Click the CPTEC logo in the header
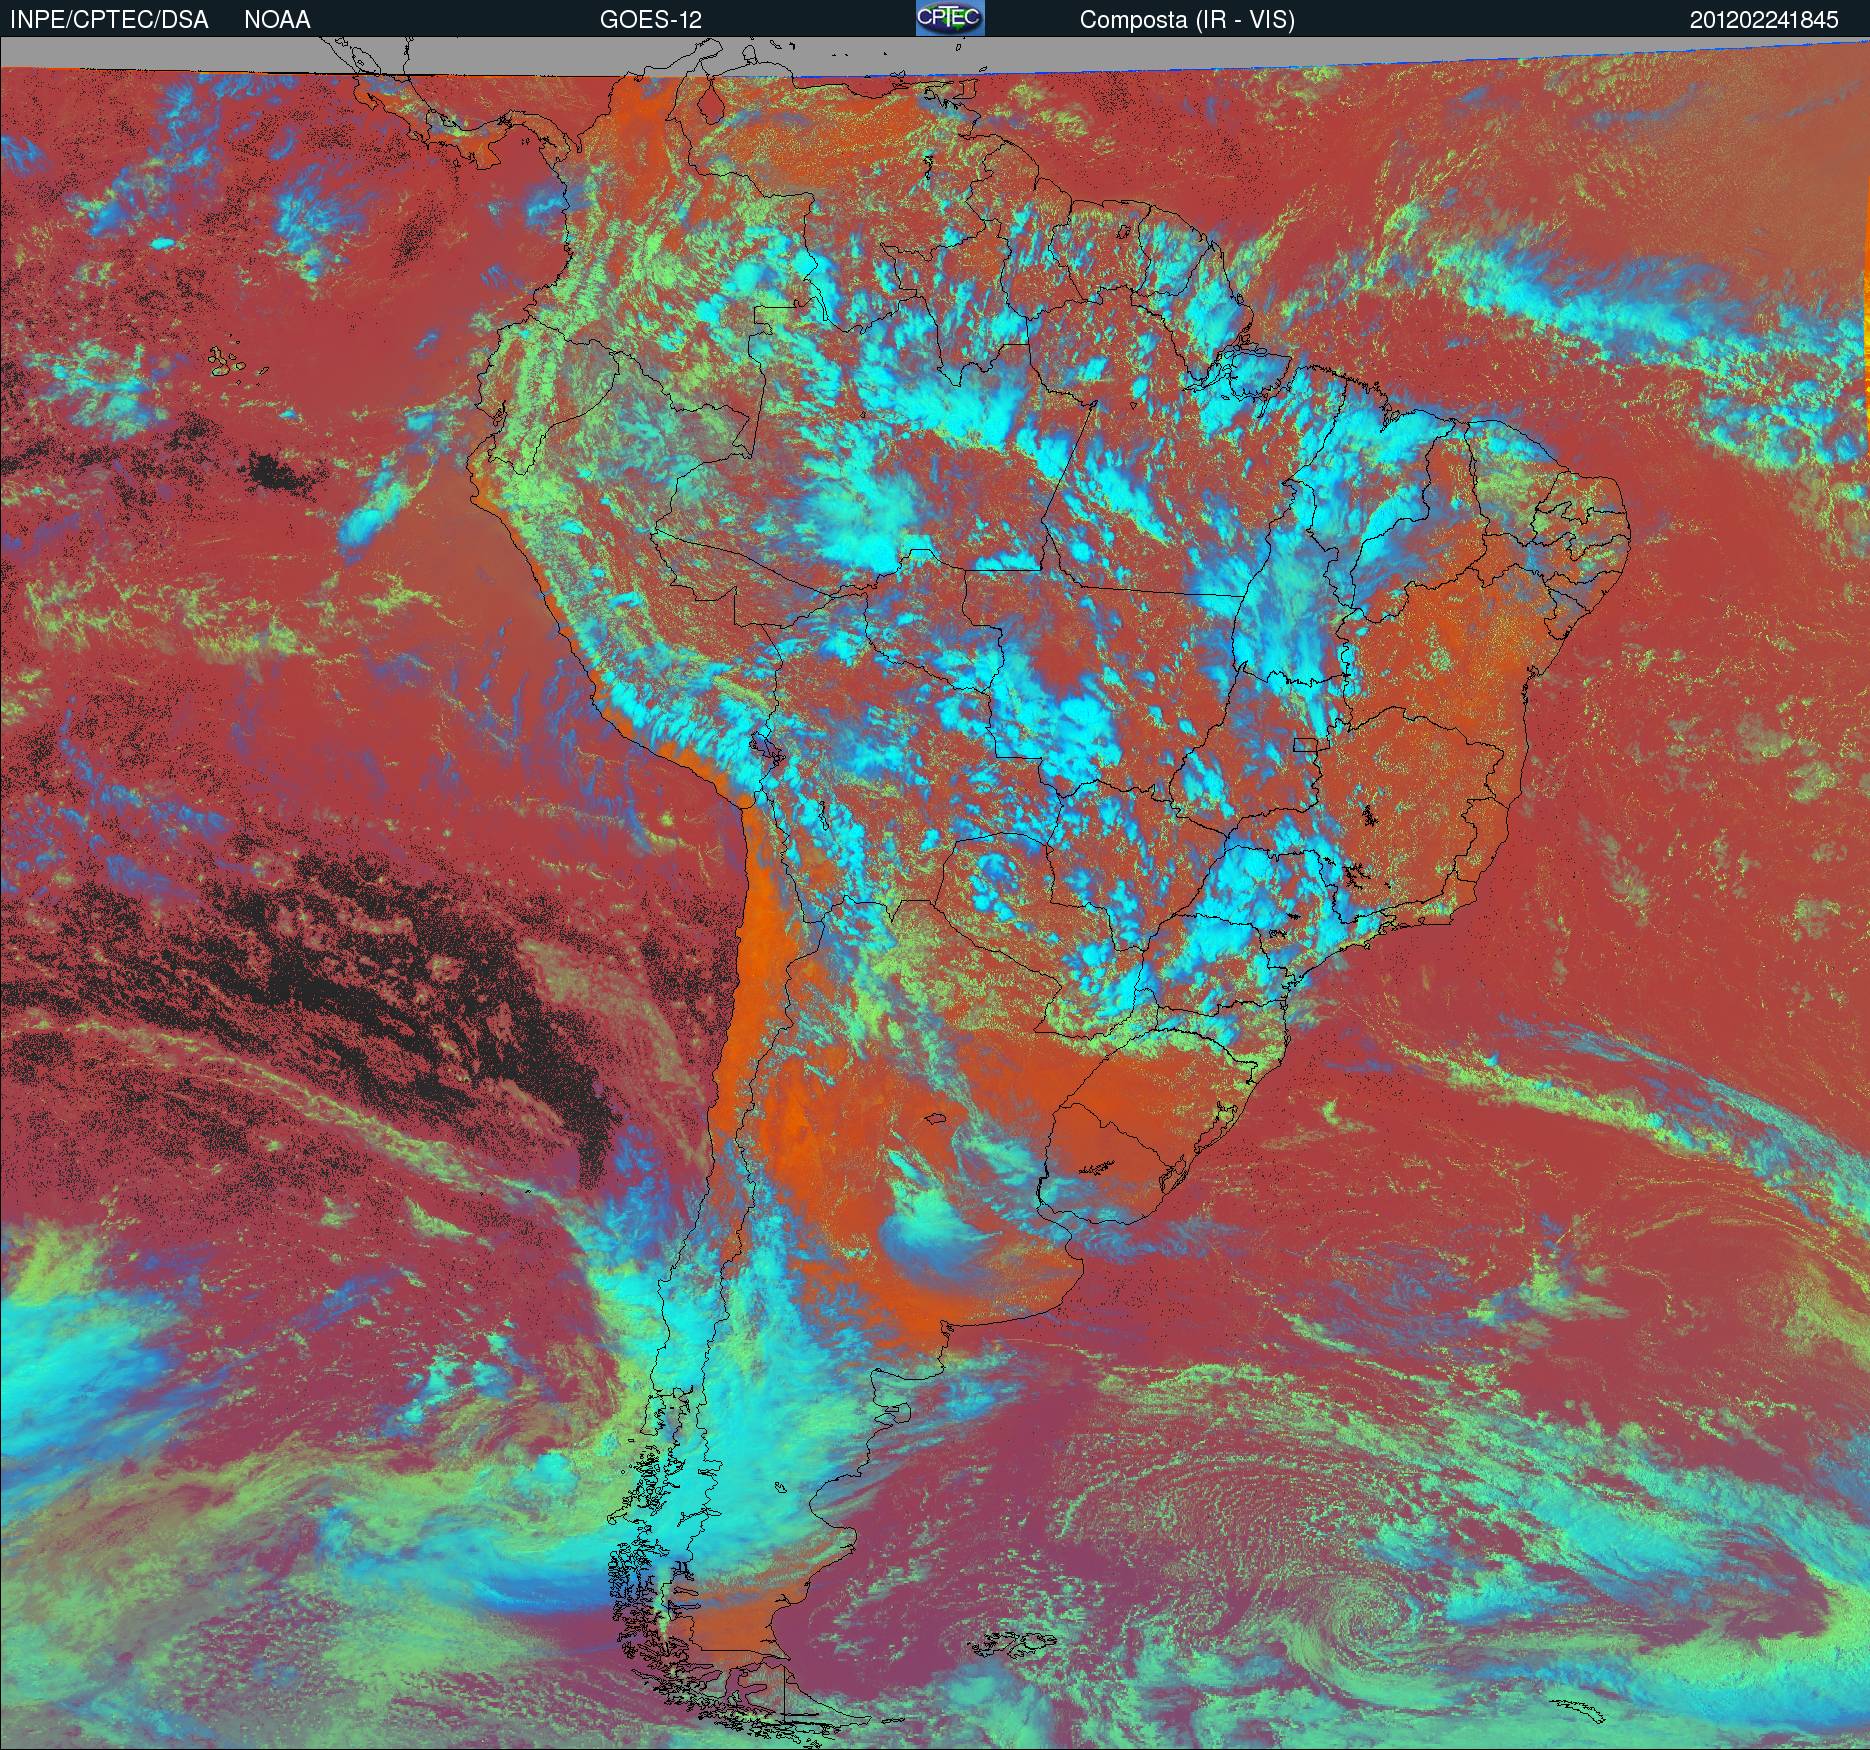 950,18
